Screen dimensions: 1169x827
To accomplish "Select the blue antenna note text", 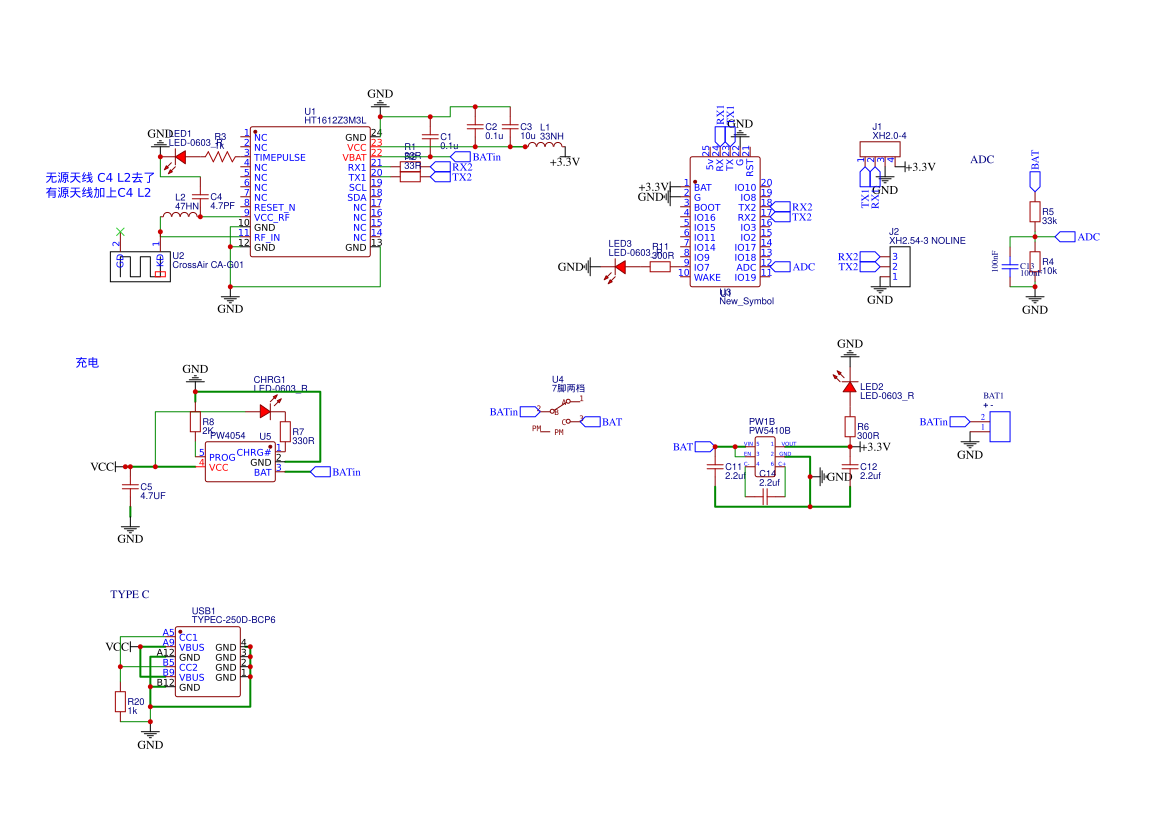I will pyautogui.click(x=98, y=185).
